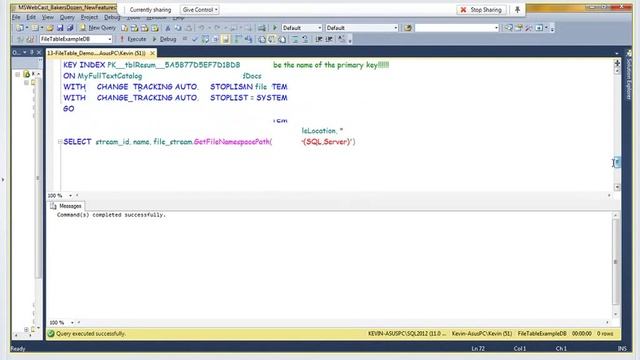The height and width of the screenshot is (360, 640).
Task: Click Stop Sharing in the sharing bar
Action: 482,9
